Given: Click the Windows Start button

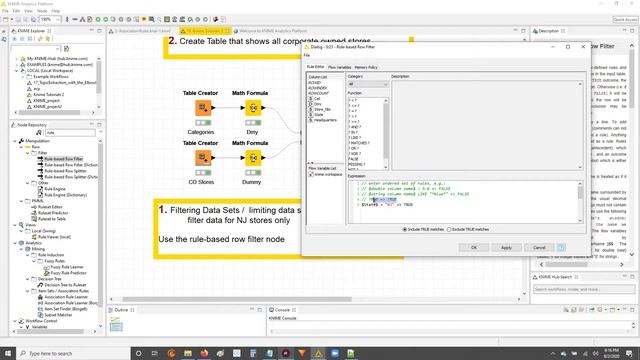Looking at the screenshot, I should point(8,353).
